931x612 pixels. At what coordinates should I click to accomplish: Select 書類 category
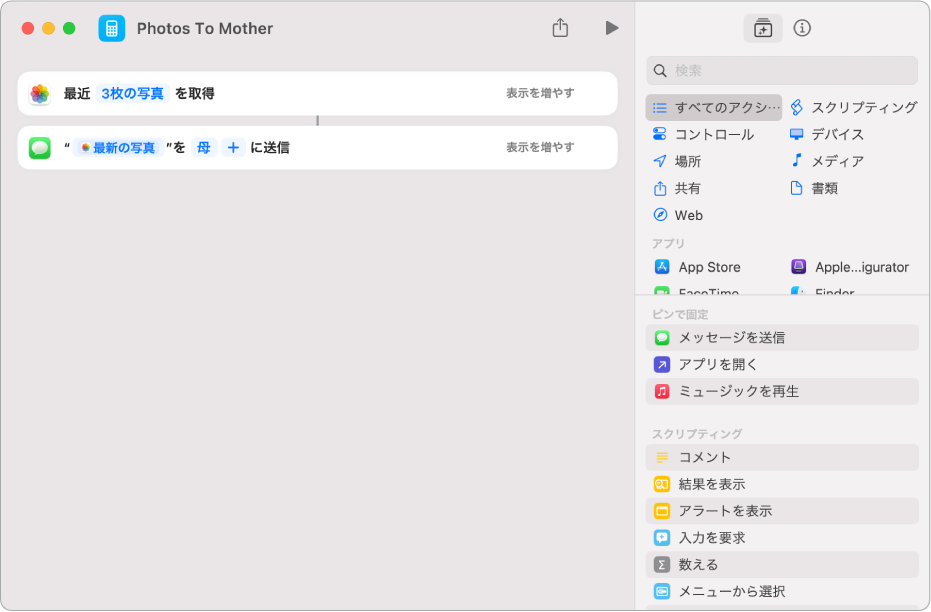[814, 188]
